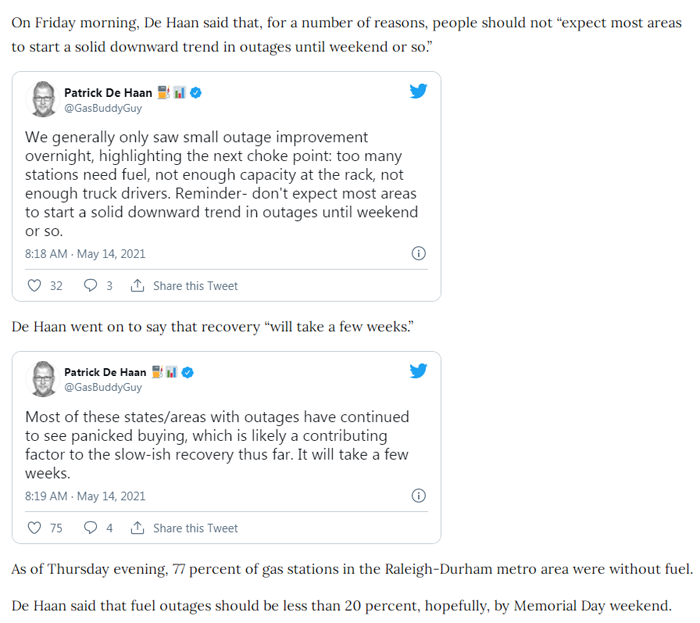This screenshot has height=623, width=700.
Task: Open replies bubble on first tweet
Action: click(x=90, y=285)
